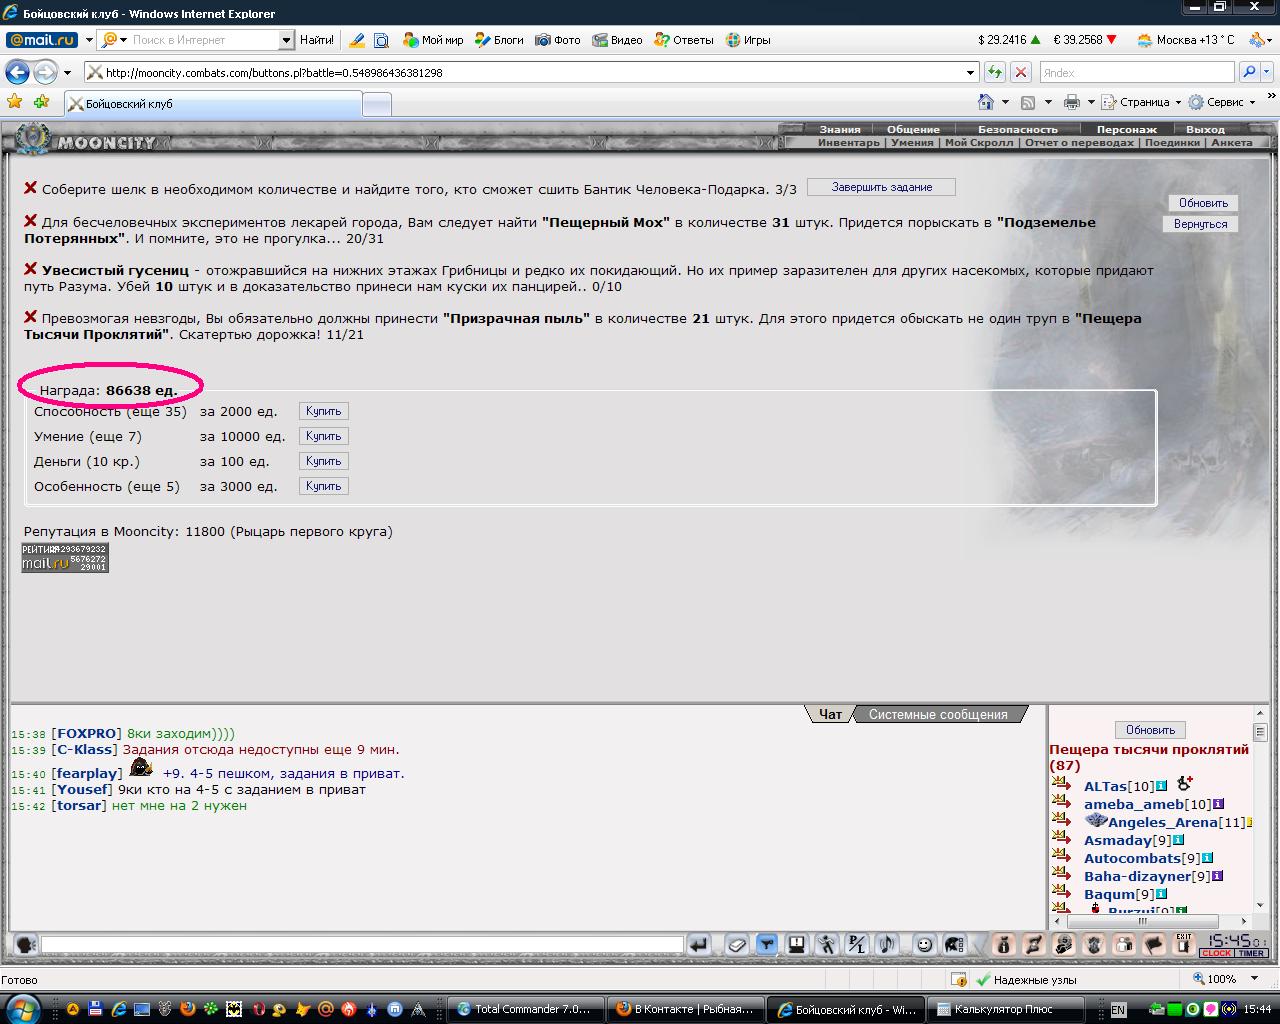Click Найти! search button
1280x1024 pixels.
(x=317, y=40)
